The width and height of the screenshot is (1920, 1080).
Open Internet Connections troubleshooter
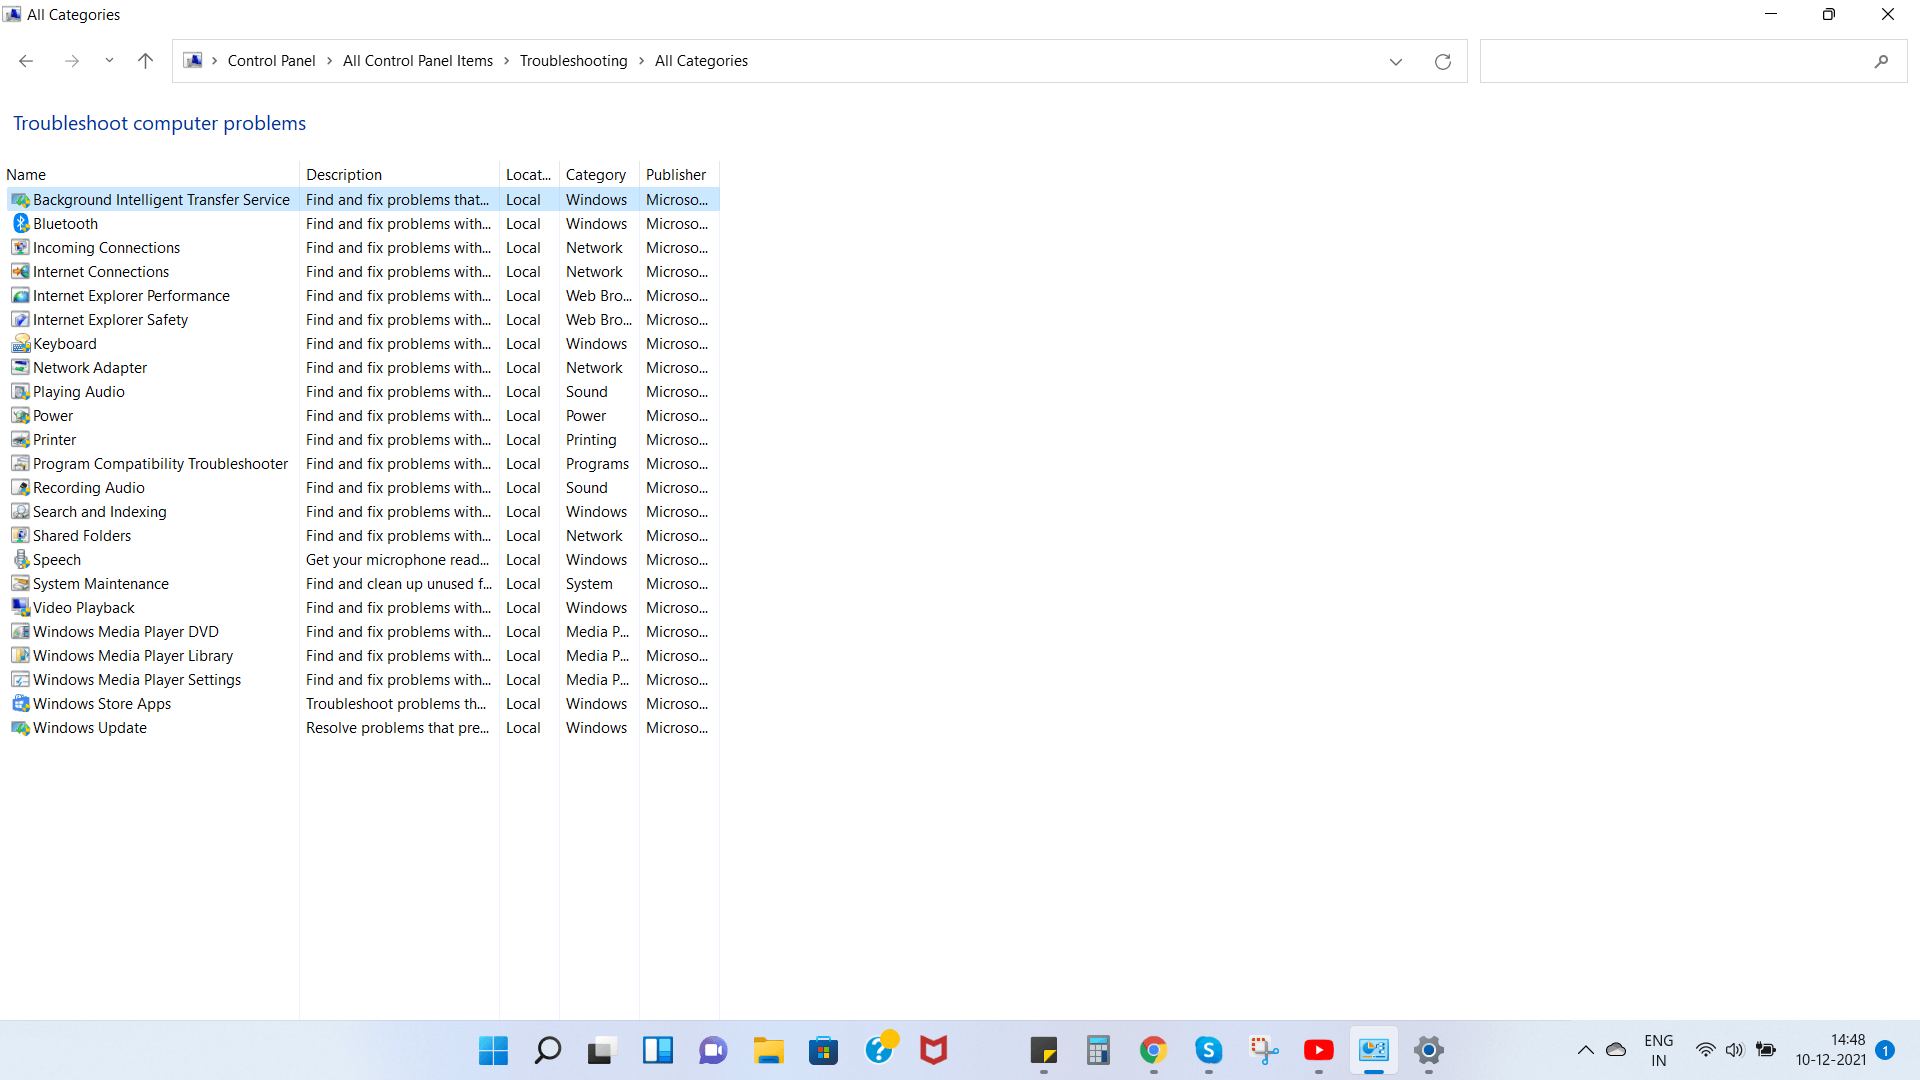click(x=100, y=270)
